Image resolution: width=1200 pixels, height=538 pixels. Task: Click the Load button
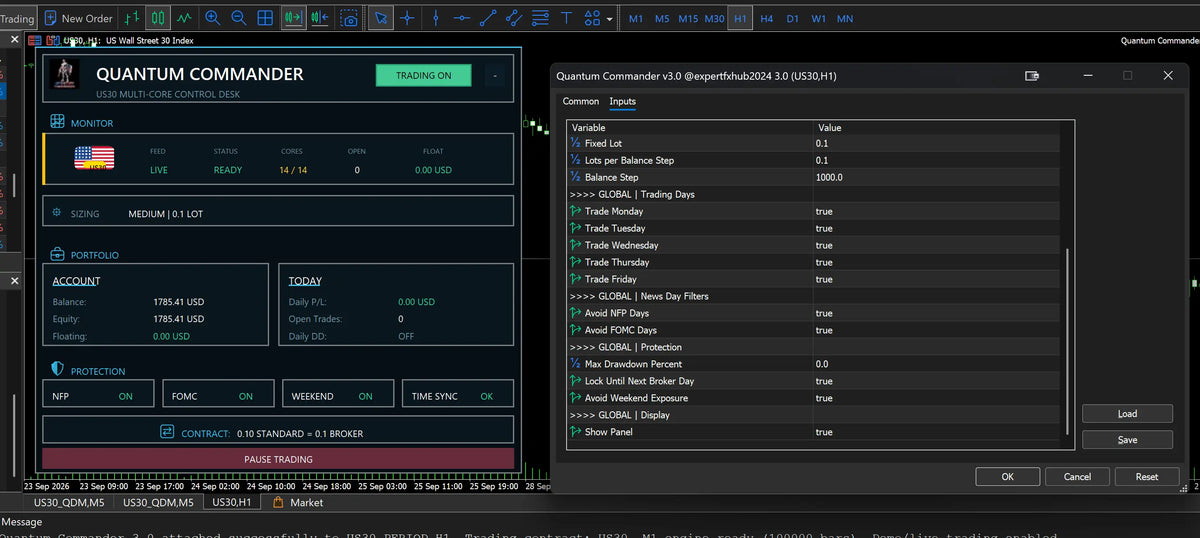[x=1127, y=414]
